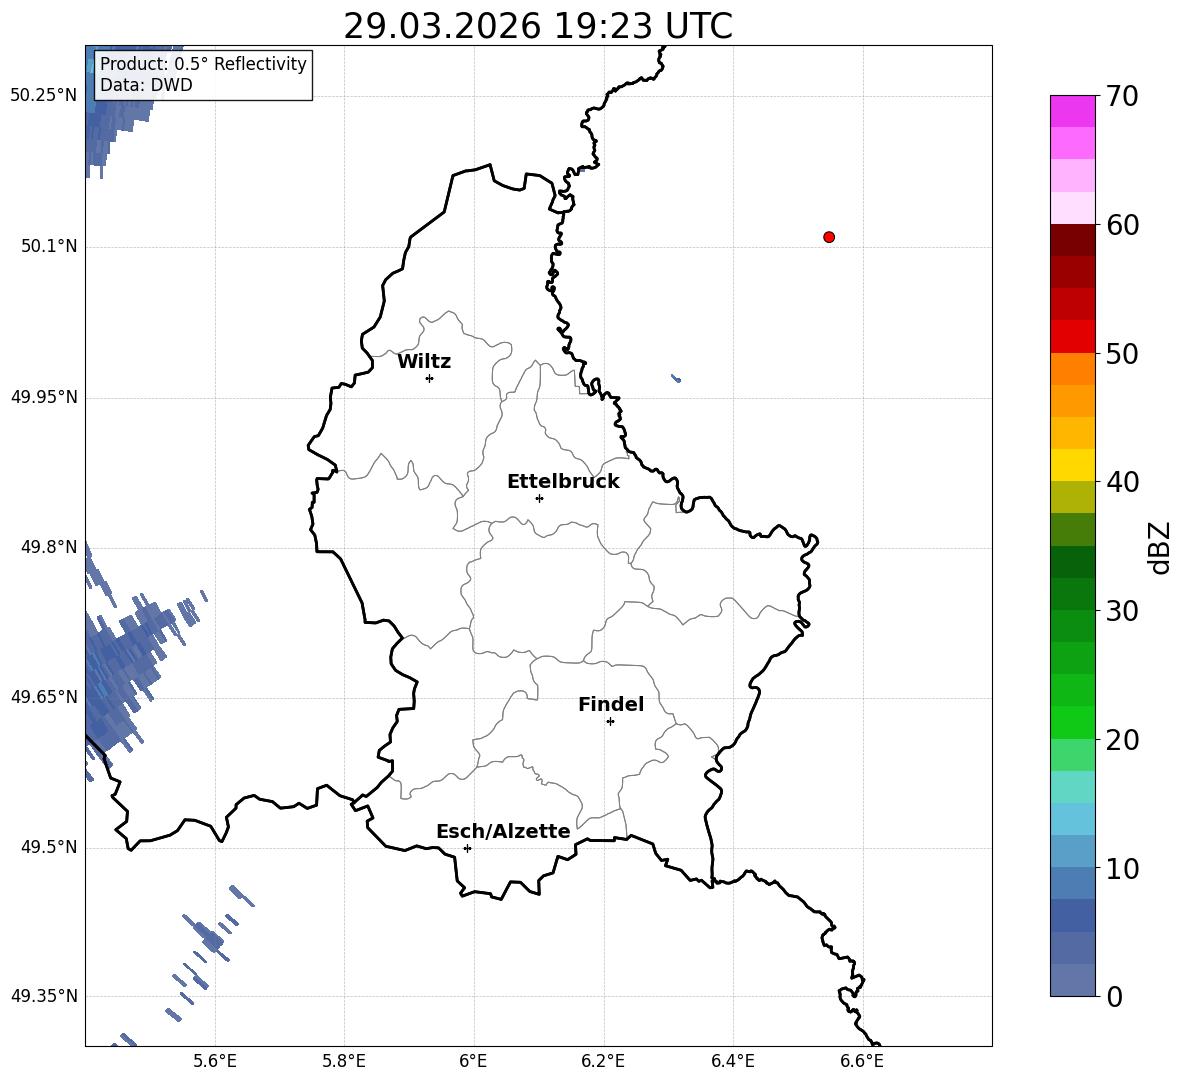Click the Wiltz city label
The width and height of the screenshot is (1184, 1081).
tap(424, 362)
